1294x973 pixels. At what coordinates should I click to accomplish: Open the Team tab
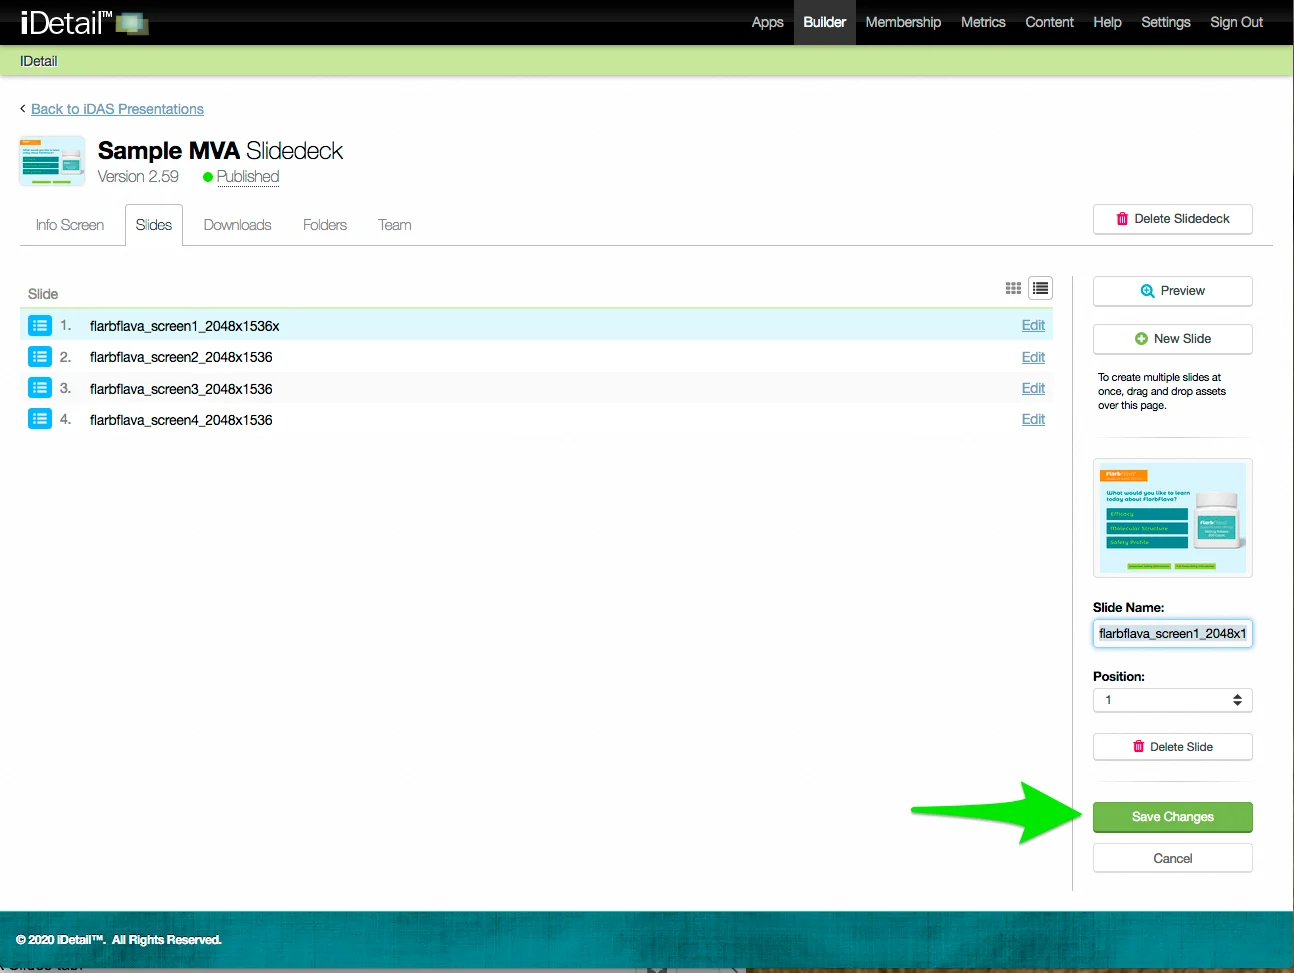(x=395, y=225)
